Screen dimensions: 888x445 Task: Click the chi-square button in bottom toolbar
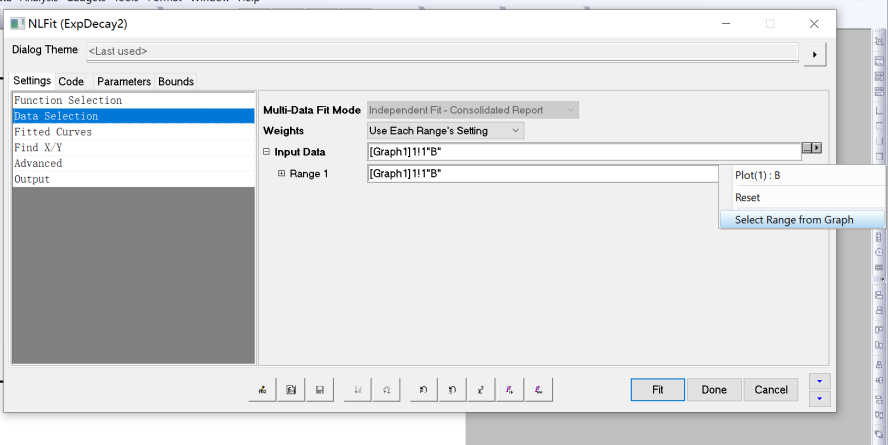(481, 390)
